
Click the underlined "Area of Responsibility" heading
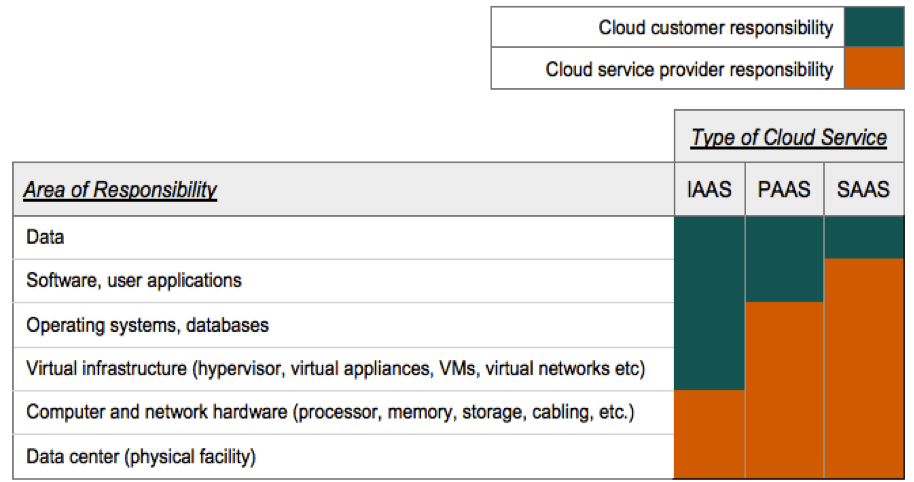tap(121, 190)
